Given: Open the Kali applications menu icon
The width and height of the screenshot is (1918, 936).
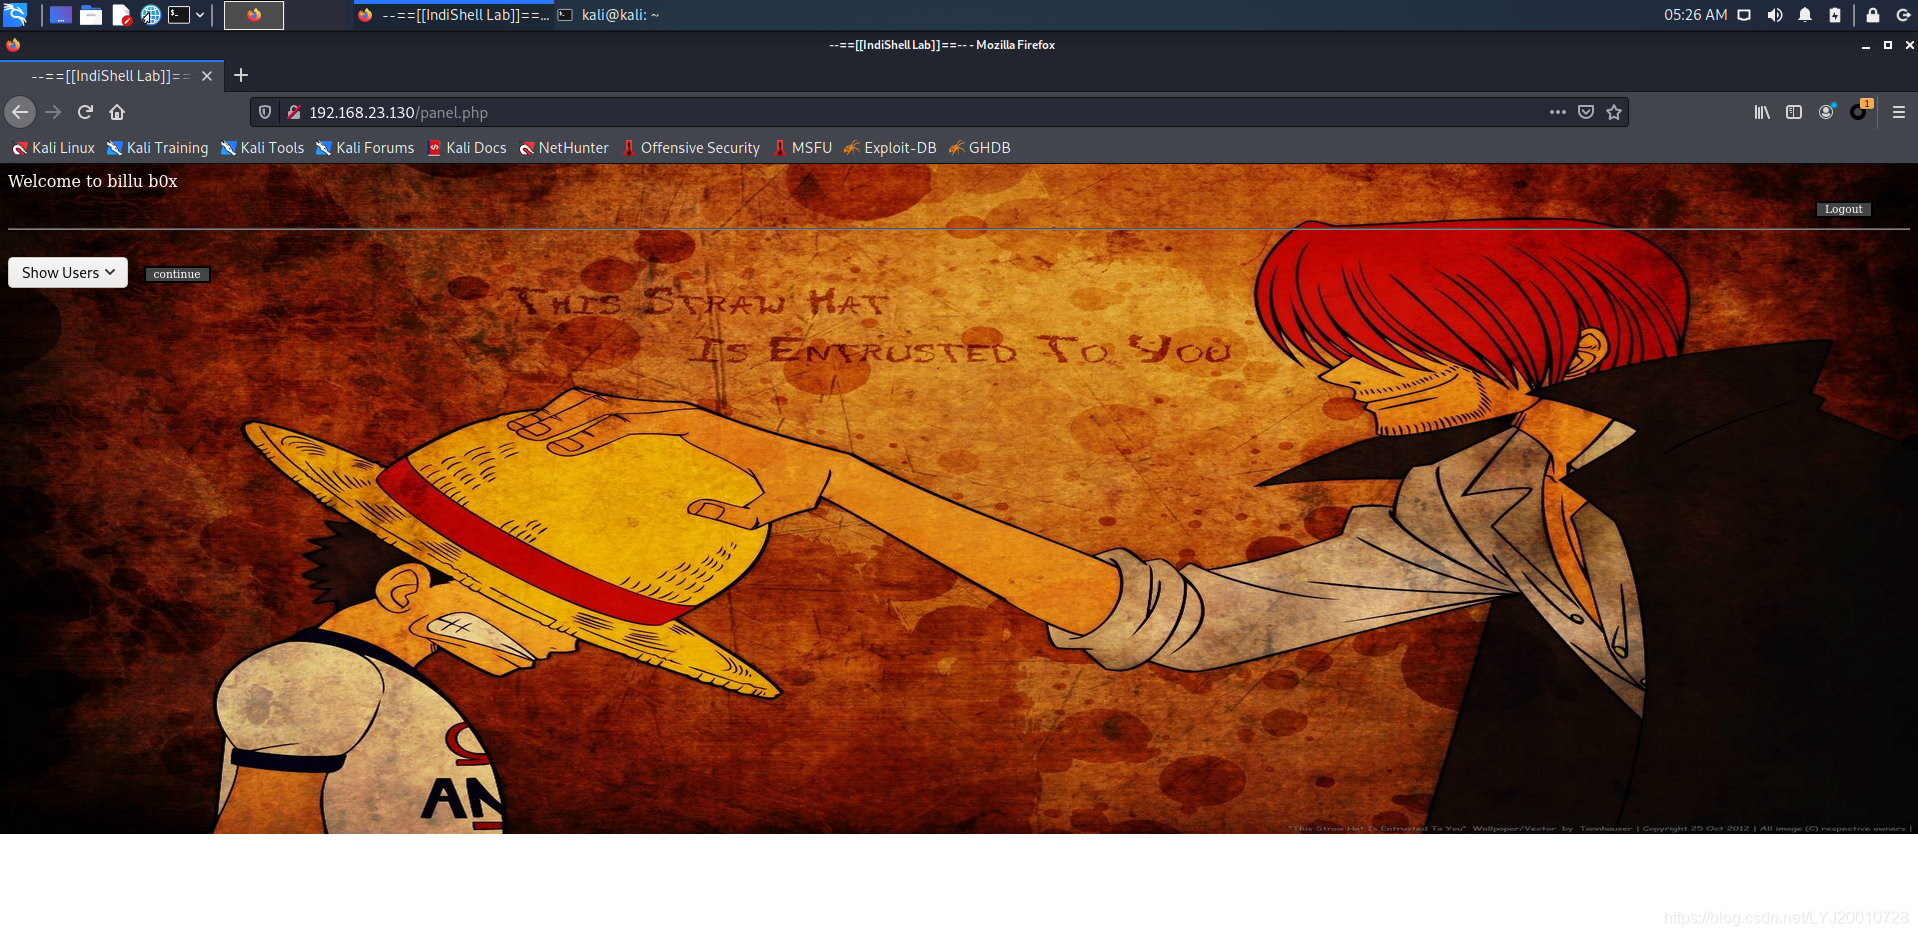Looking at the screenshot, I should (15, 15).
